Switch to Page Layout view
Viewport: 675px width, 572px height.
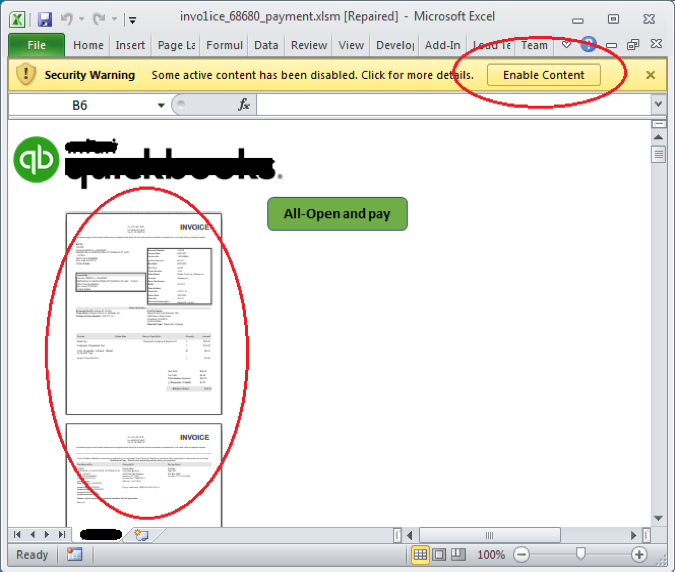pos(440,555)
